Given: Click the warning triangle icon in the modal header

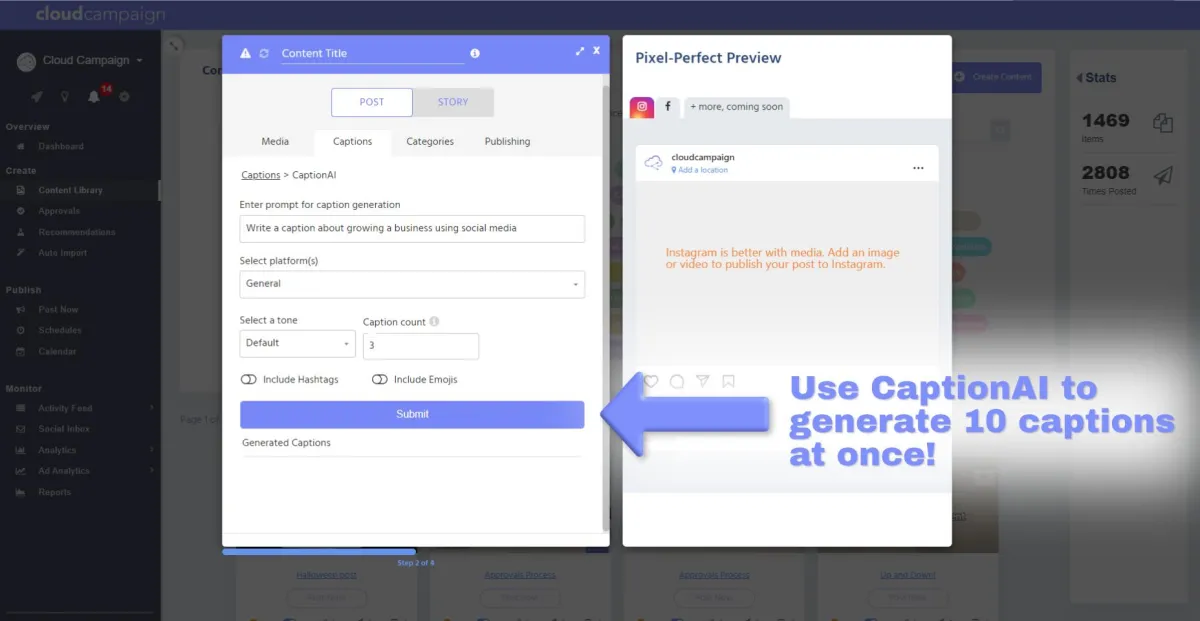Looking at the screenshot, I should [246, 53].
